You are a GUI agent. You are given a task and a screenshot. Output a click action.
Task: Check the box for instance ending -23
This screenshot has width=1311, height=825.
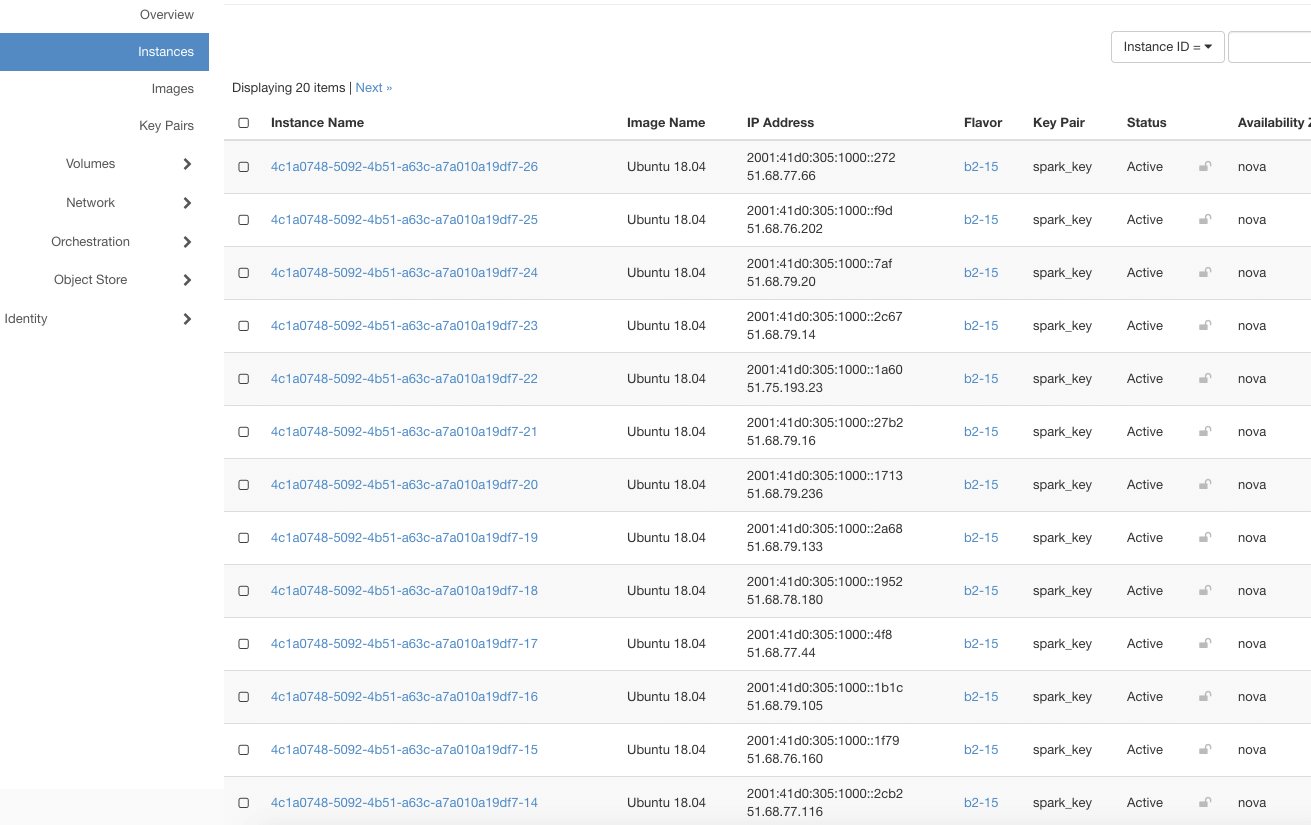coord(244,326)
